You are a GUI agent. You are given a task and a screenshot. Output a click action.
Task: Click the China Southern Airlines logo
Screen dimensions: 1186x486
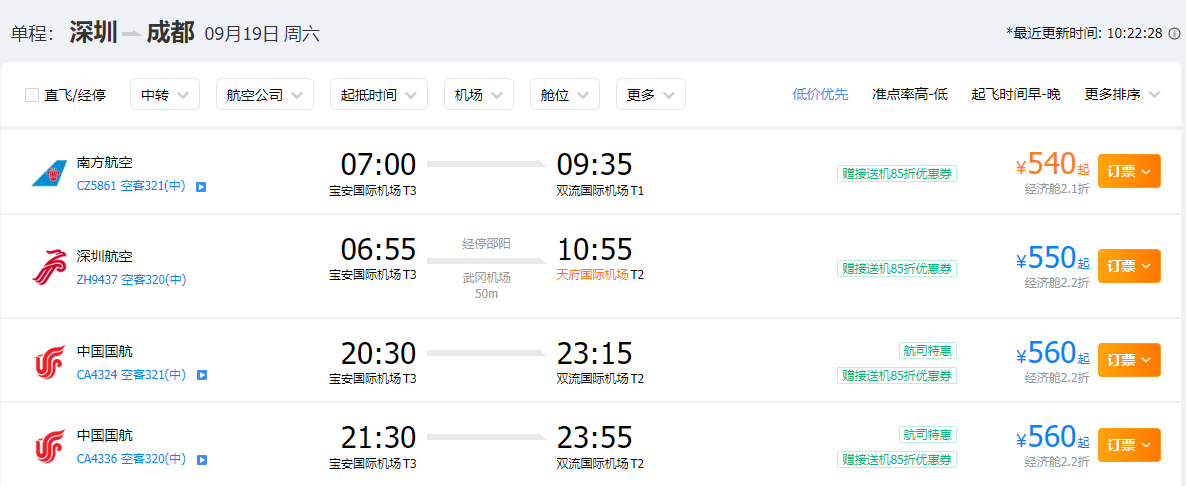click(49, 175)
